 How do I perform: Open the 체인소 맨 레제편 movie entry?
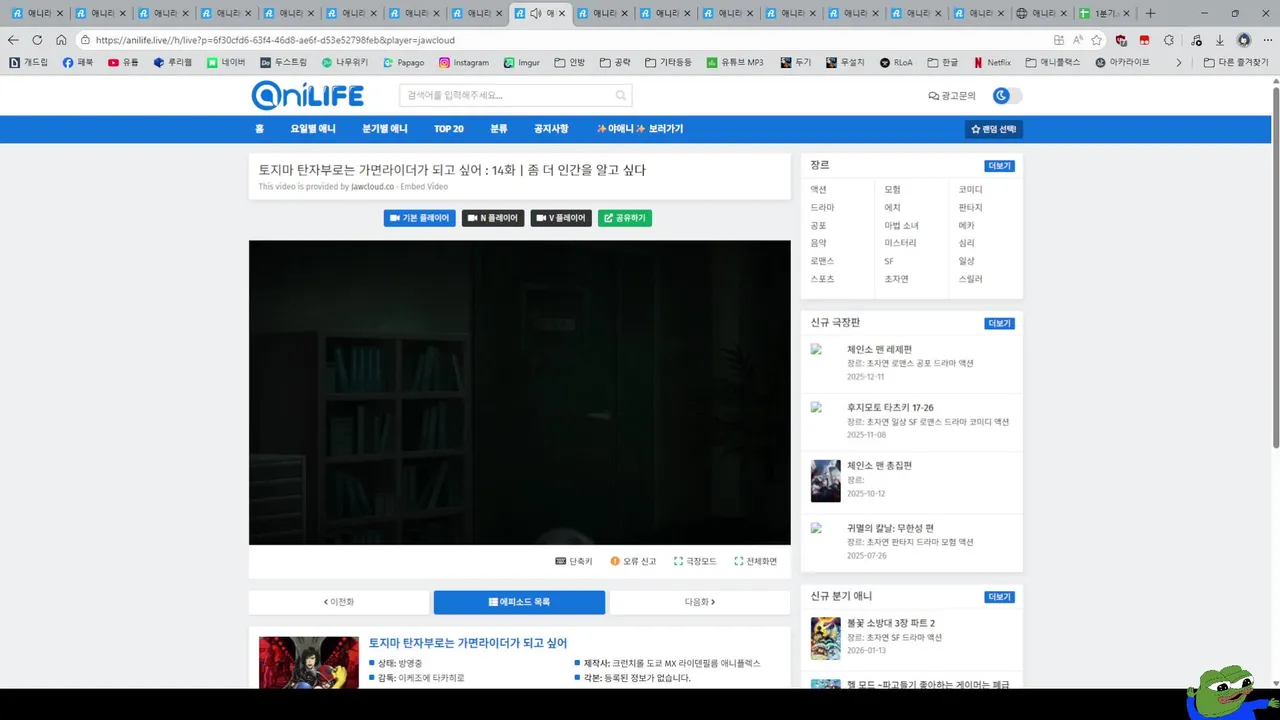pyautogui.click(x=880, y=349)
